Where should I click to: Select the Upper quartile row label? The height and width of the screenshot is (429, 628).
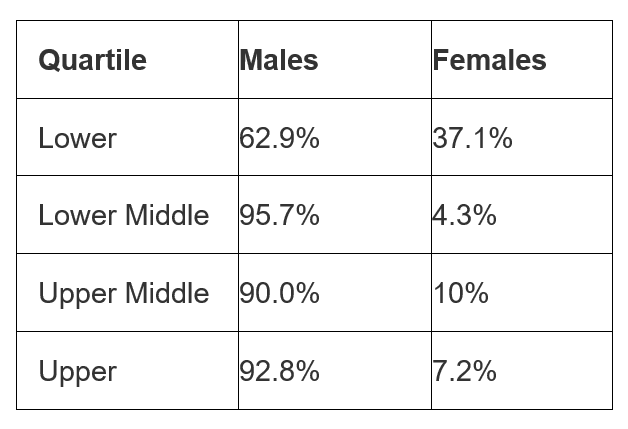[x=78, y=372]
